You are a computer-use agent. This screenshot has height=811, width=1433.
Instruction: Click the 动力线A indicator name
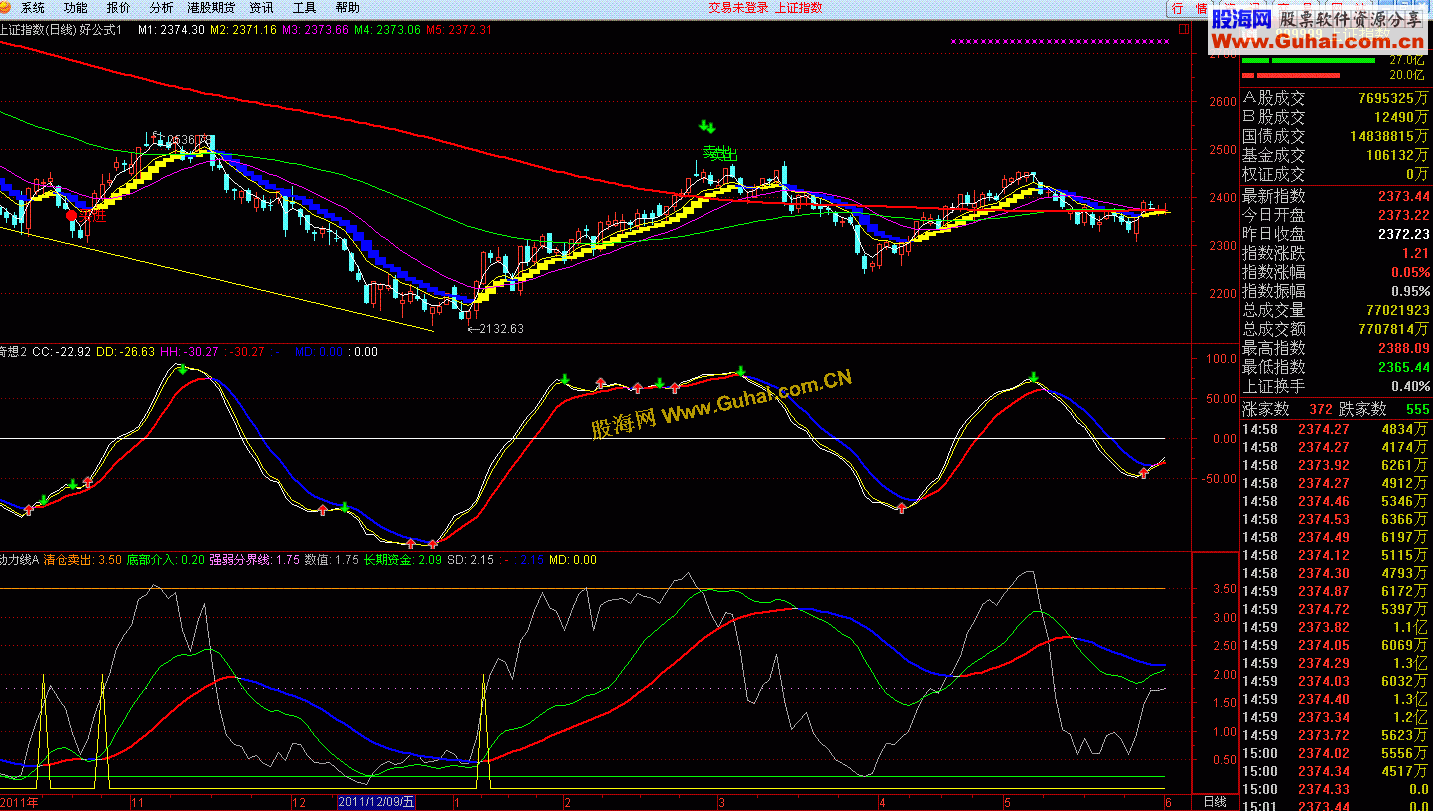pyautogui.click(x=19, y=560)
